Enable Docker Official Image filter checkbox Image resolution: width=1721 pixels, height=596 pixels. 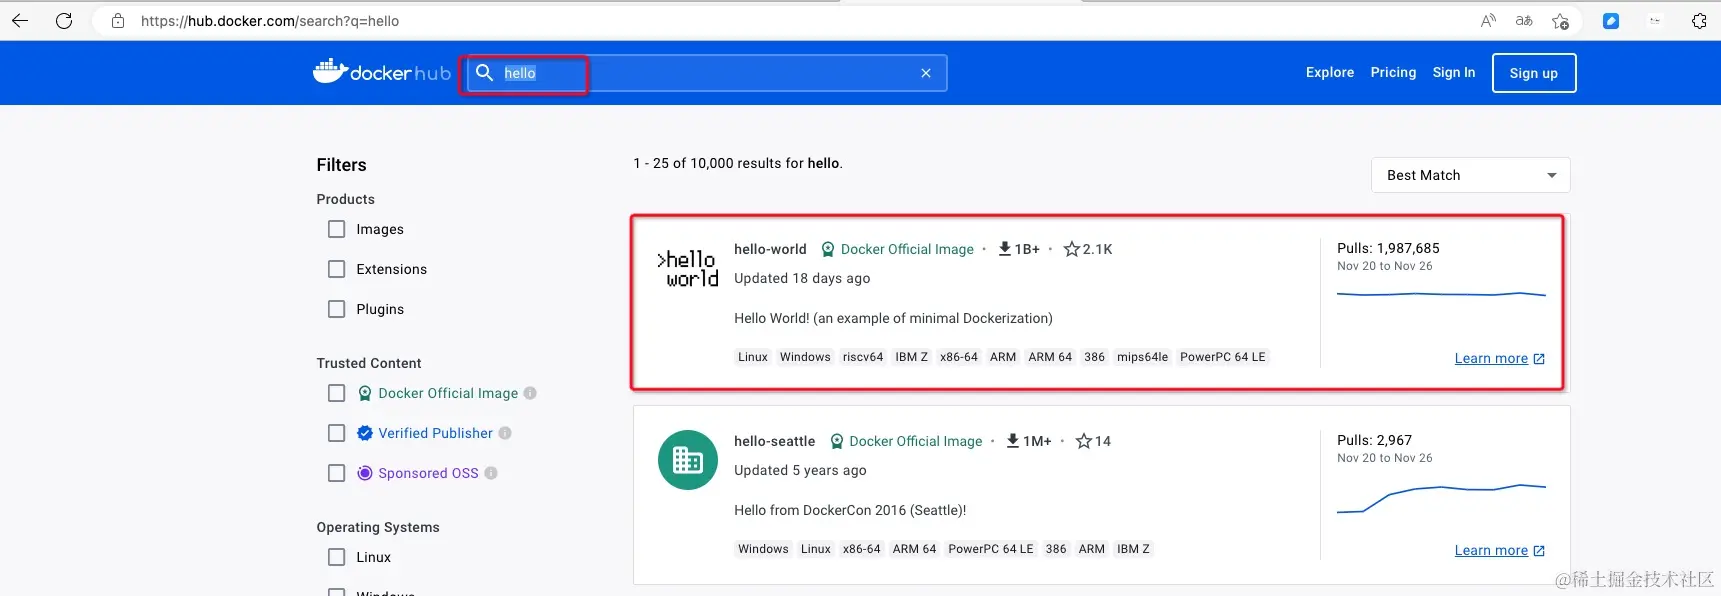(337, 393)
